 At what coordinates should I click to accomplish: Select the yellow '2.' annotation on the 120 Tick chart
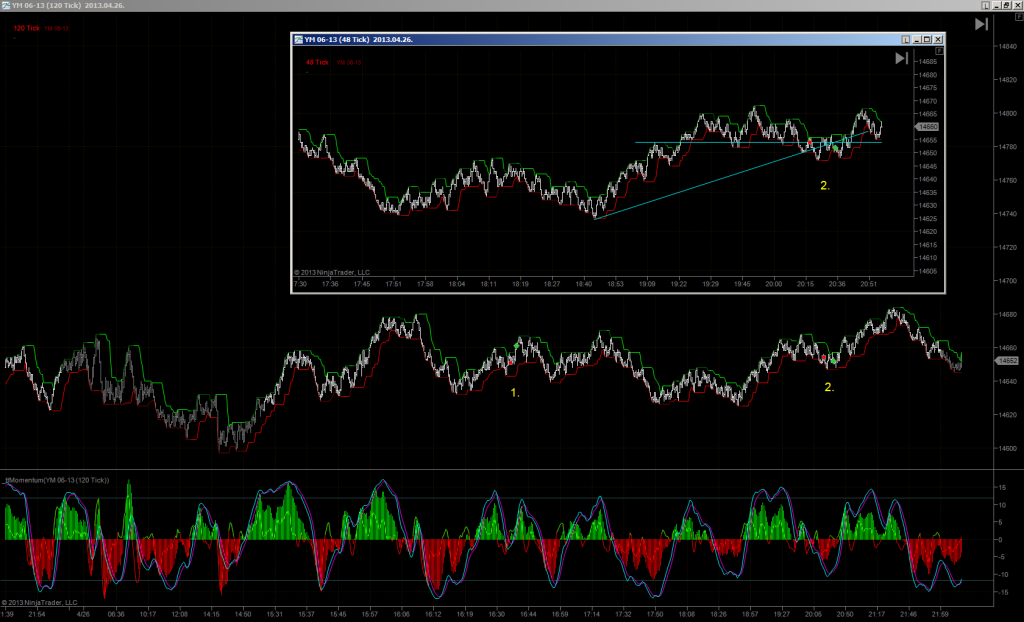coord(829,387)
